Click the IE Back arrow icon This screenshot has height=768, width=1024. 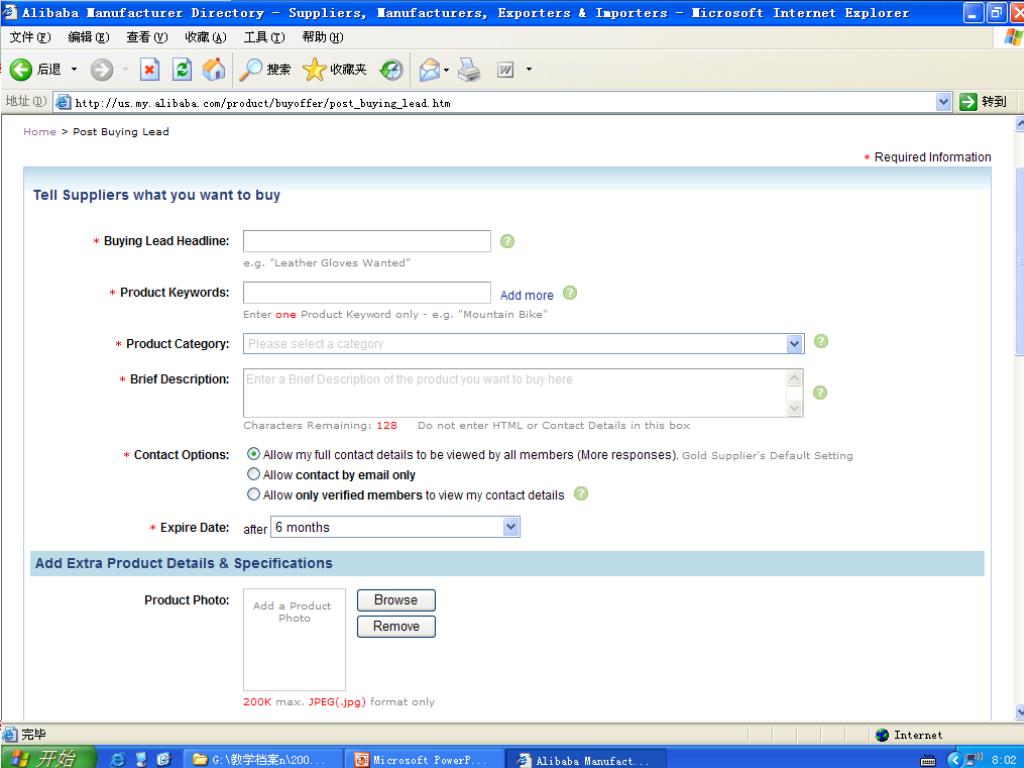21,69
